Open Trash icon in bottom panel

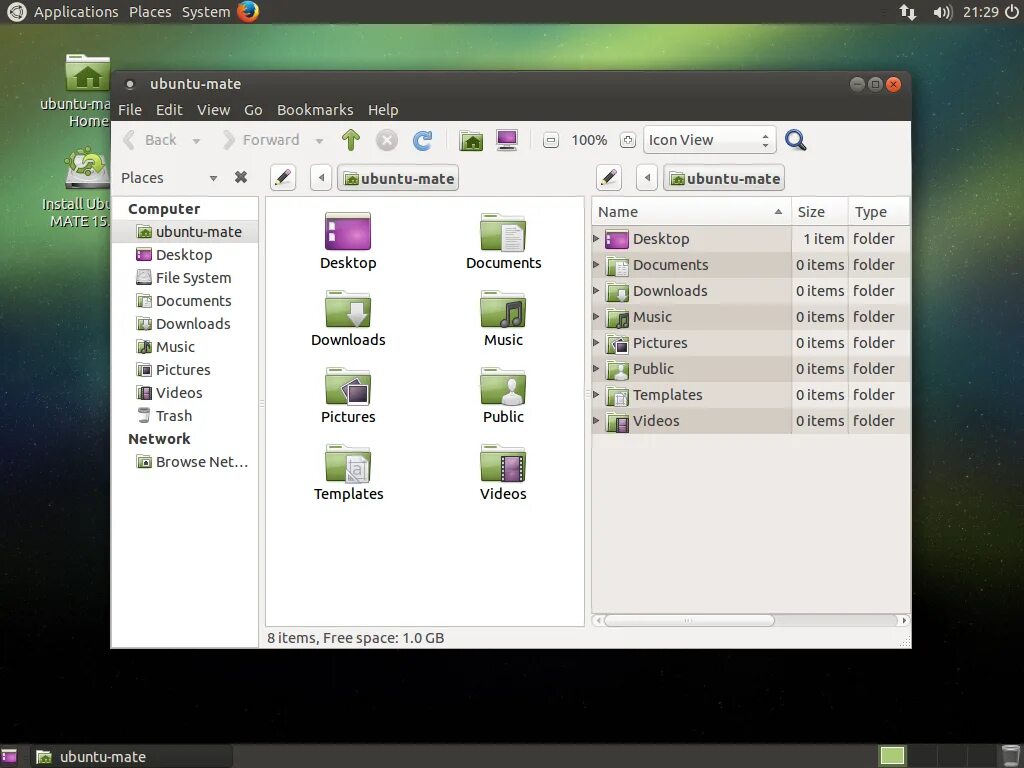1011,756
